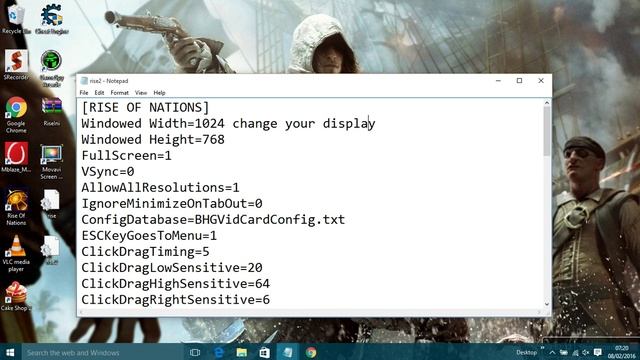Click the Desktop toolbar label on taskbar

(527, 352)
